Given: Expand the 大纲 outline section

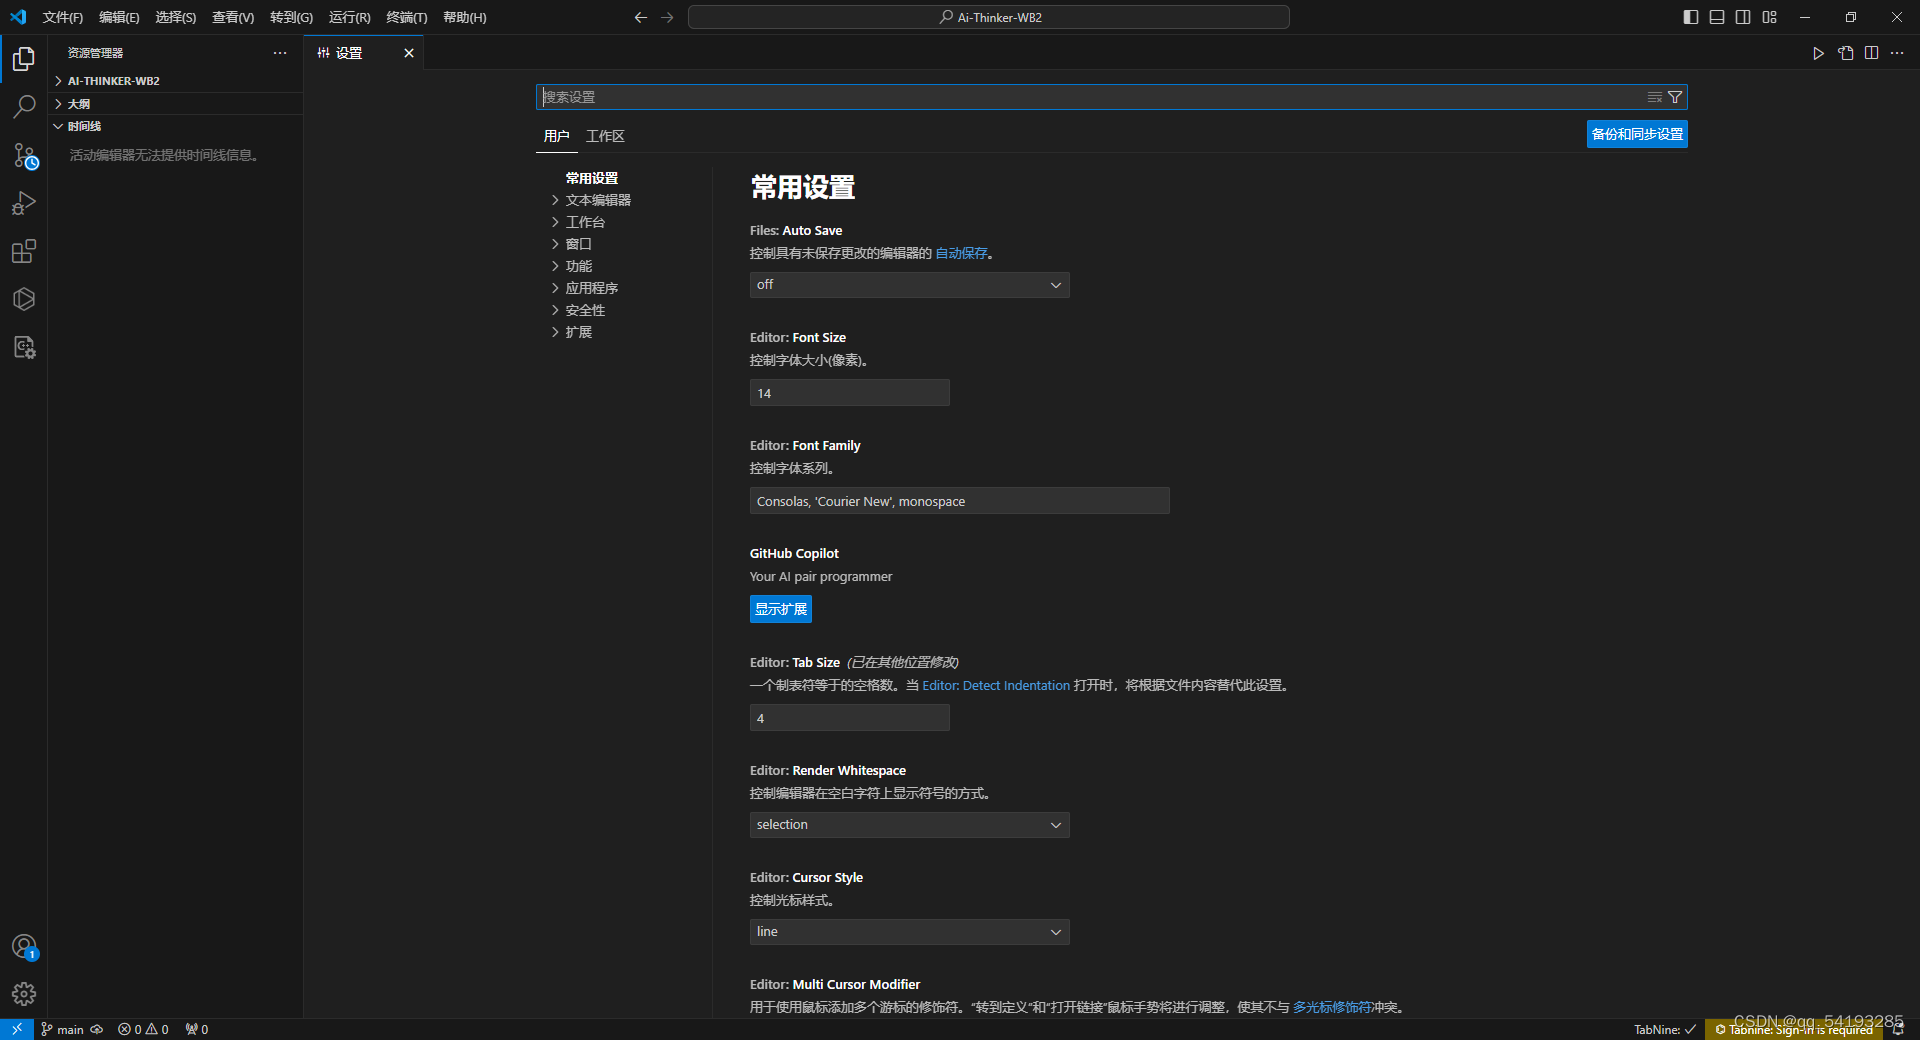Looking at the screenshot, I should 175,104.
